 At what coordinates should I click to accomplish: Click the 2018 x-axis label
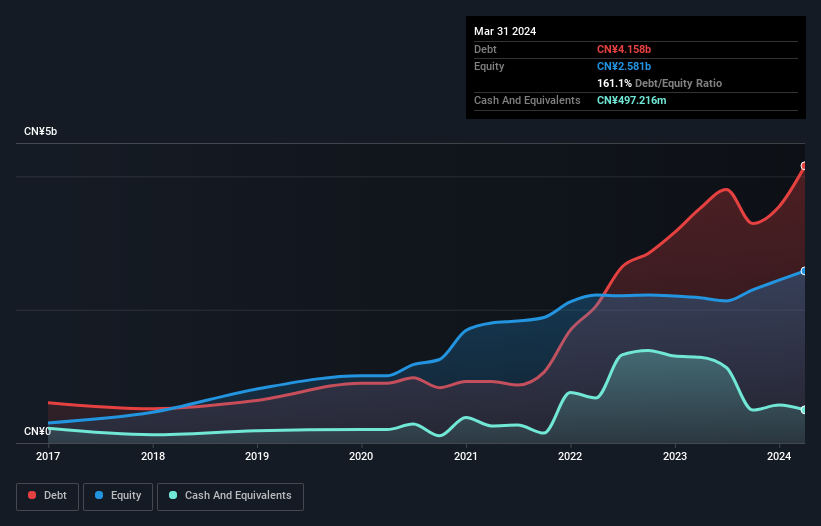pyautogui.click(x=153, y=456)
